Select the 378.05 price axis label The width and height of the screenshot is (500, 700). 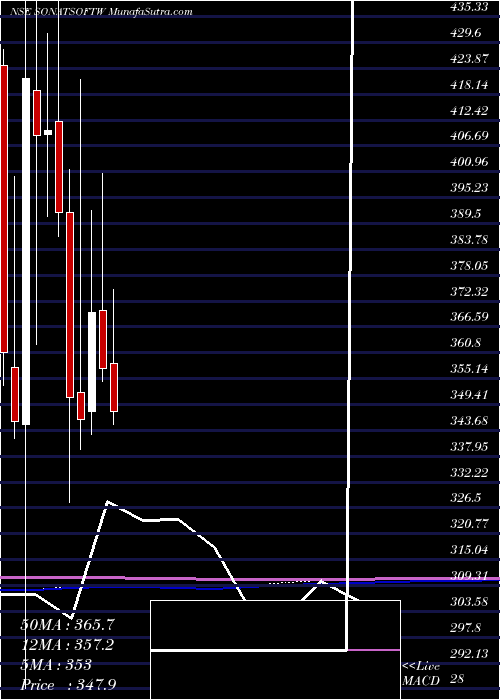[467, 266]
